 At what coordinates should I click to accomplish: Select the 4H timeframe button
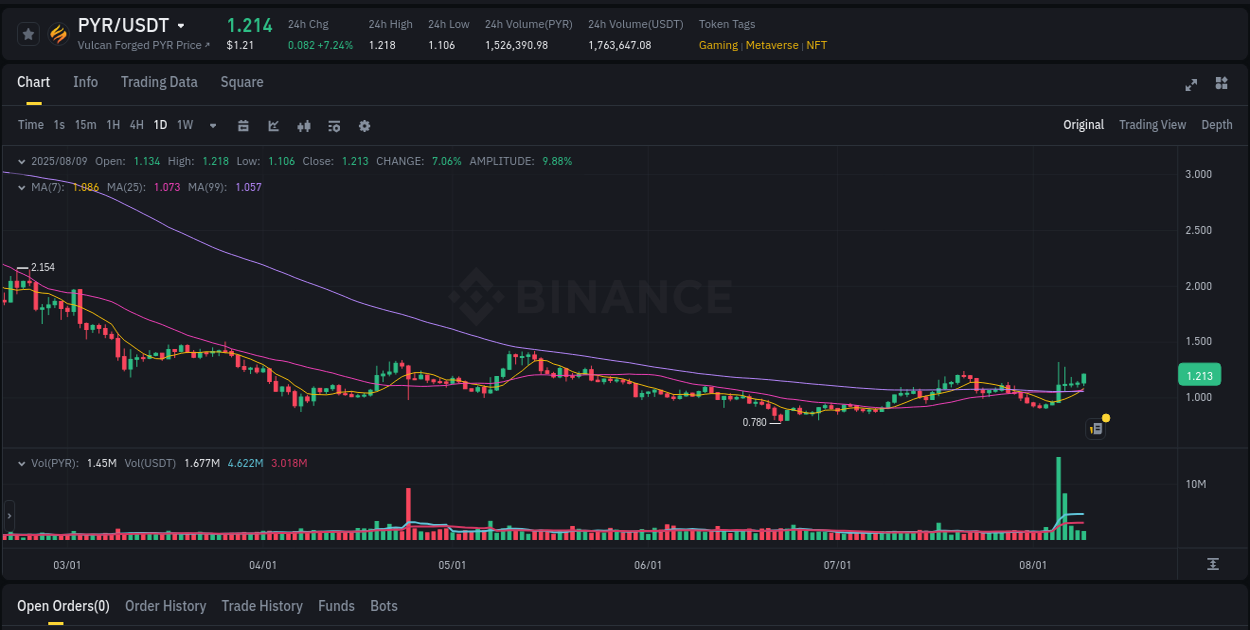[136, 125]
